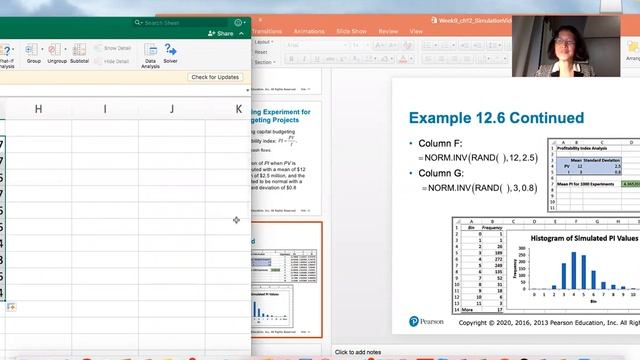Toggle Underline in PowerPoint ribbon
The image size is (640, 360).
pos(317,60)
